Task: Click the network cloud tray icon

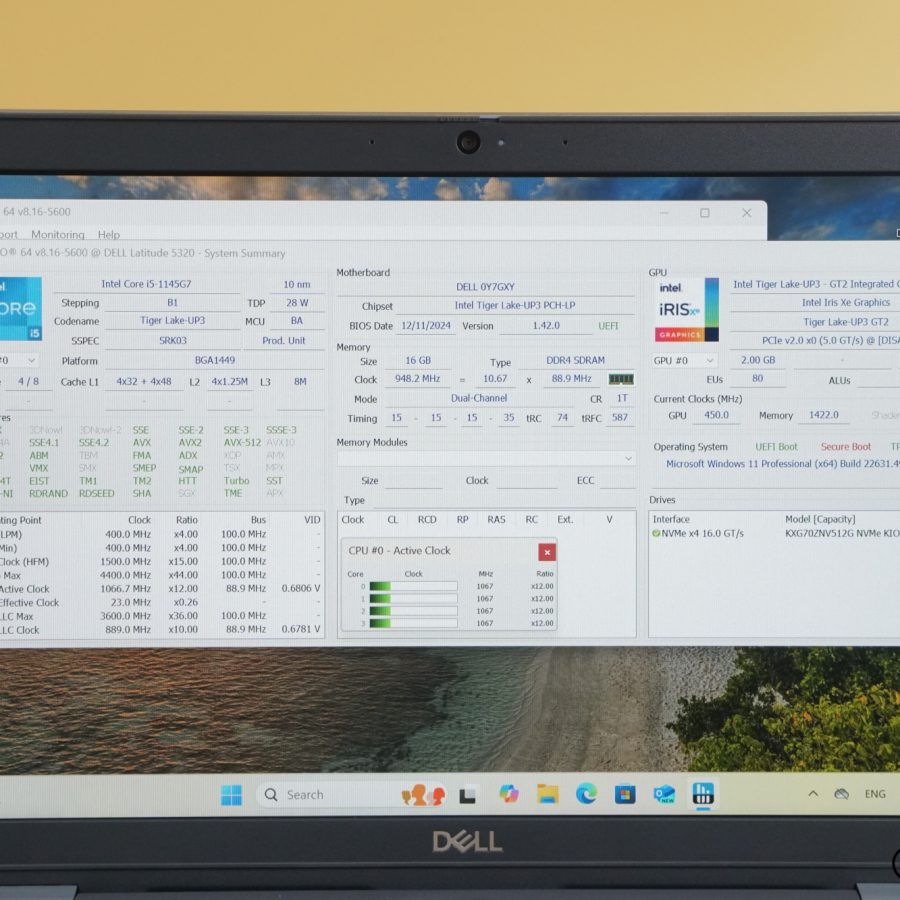Action: click(841, 794)
